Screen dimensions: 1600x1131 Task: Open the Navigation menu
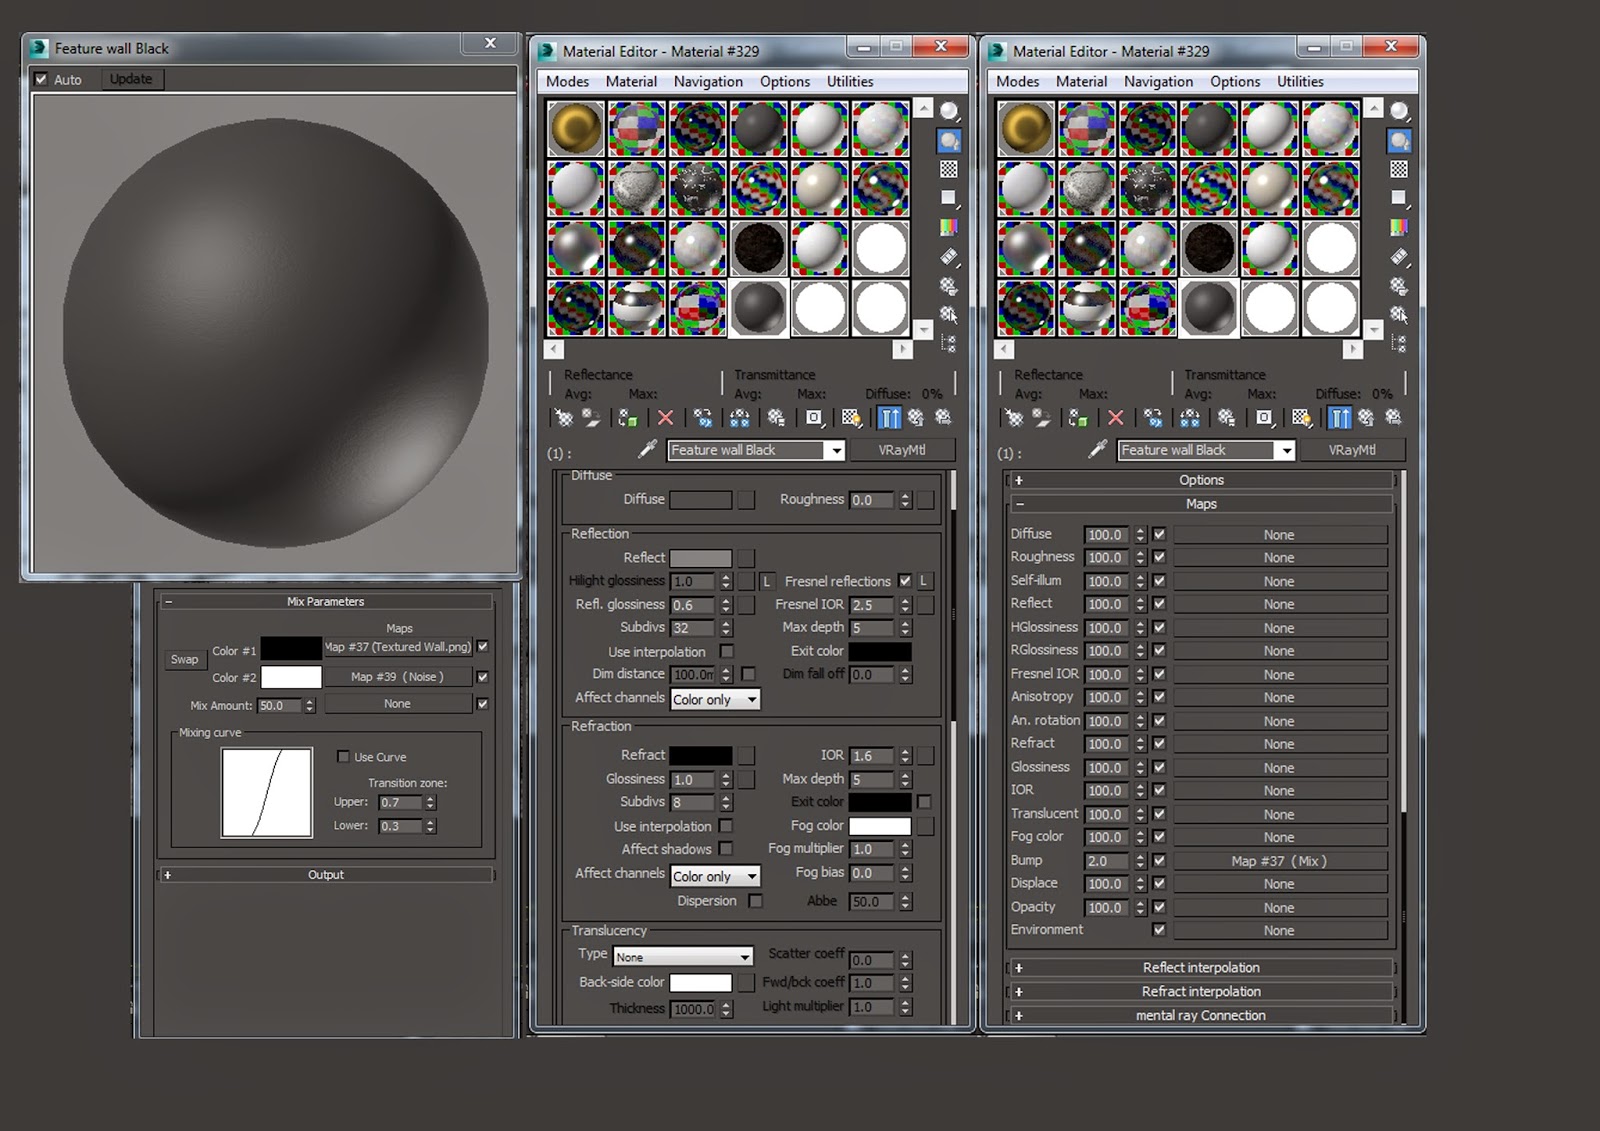[708, 81]
